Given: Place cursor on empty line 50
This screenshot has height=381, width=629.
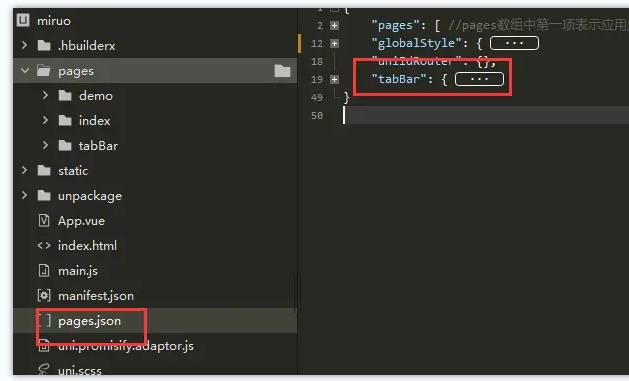Looking at the screenshot, I should pos(486,116).
